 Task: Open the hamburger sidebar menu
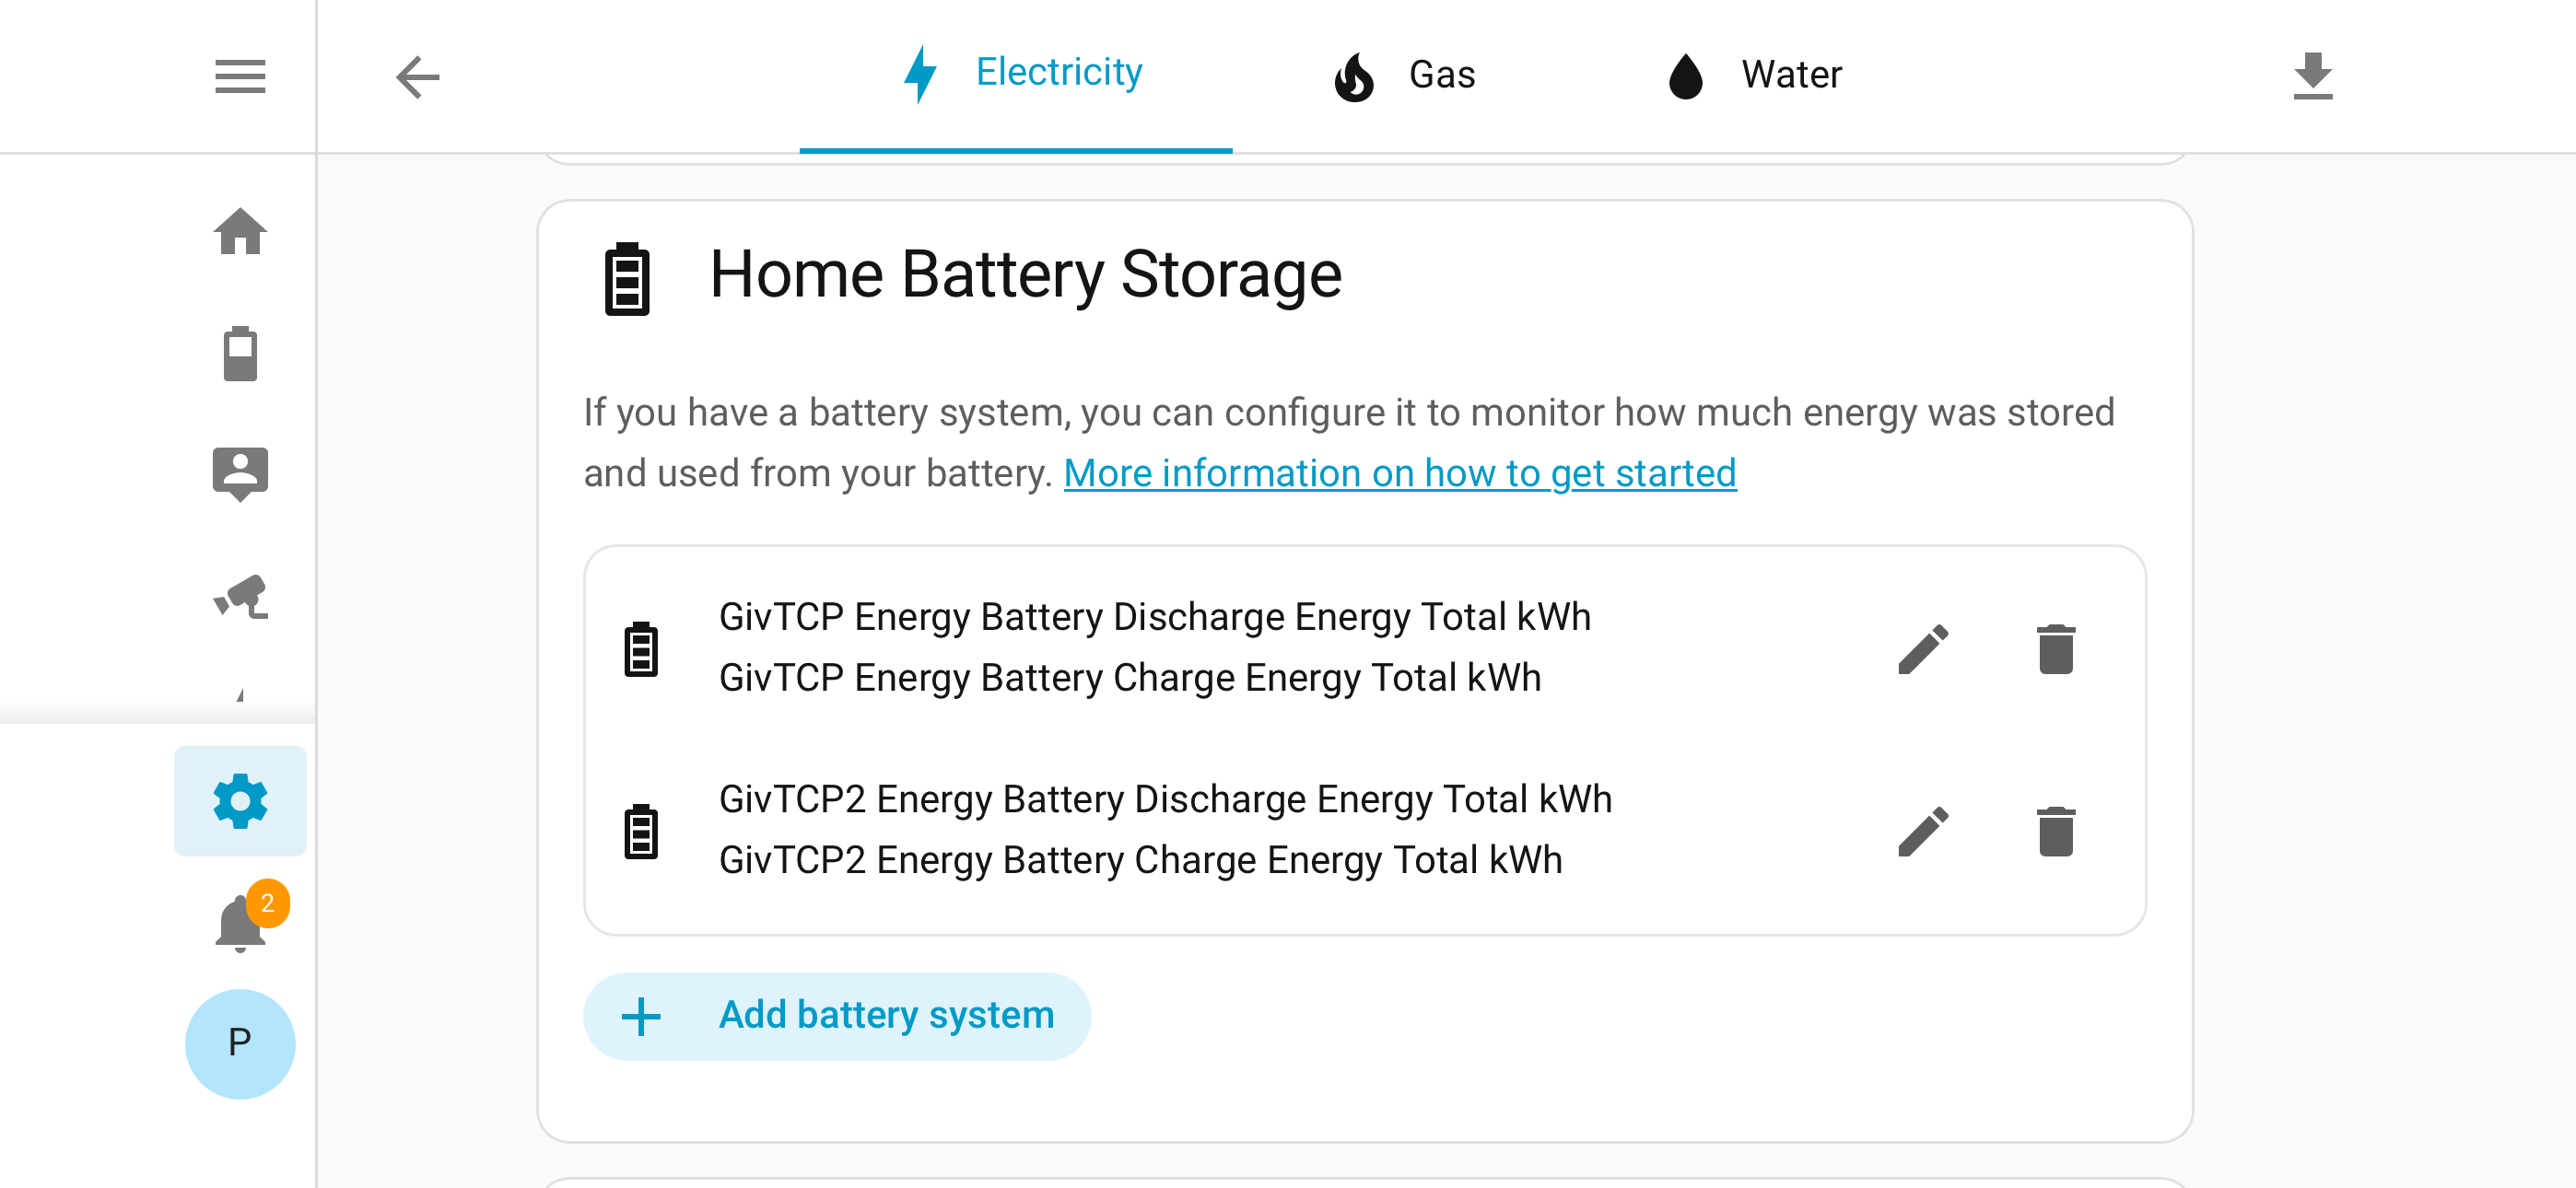click(x=240, y=76)
